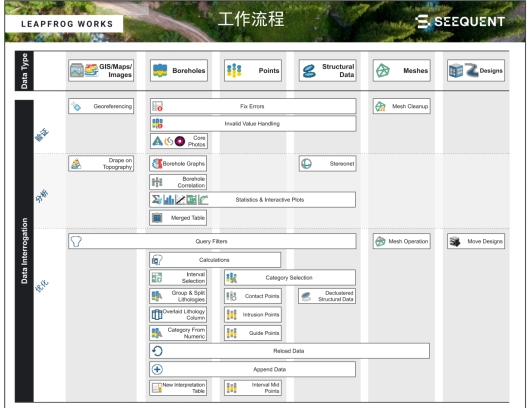Click the Category Selection label

289,278
